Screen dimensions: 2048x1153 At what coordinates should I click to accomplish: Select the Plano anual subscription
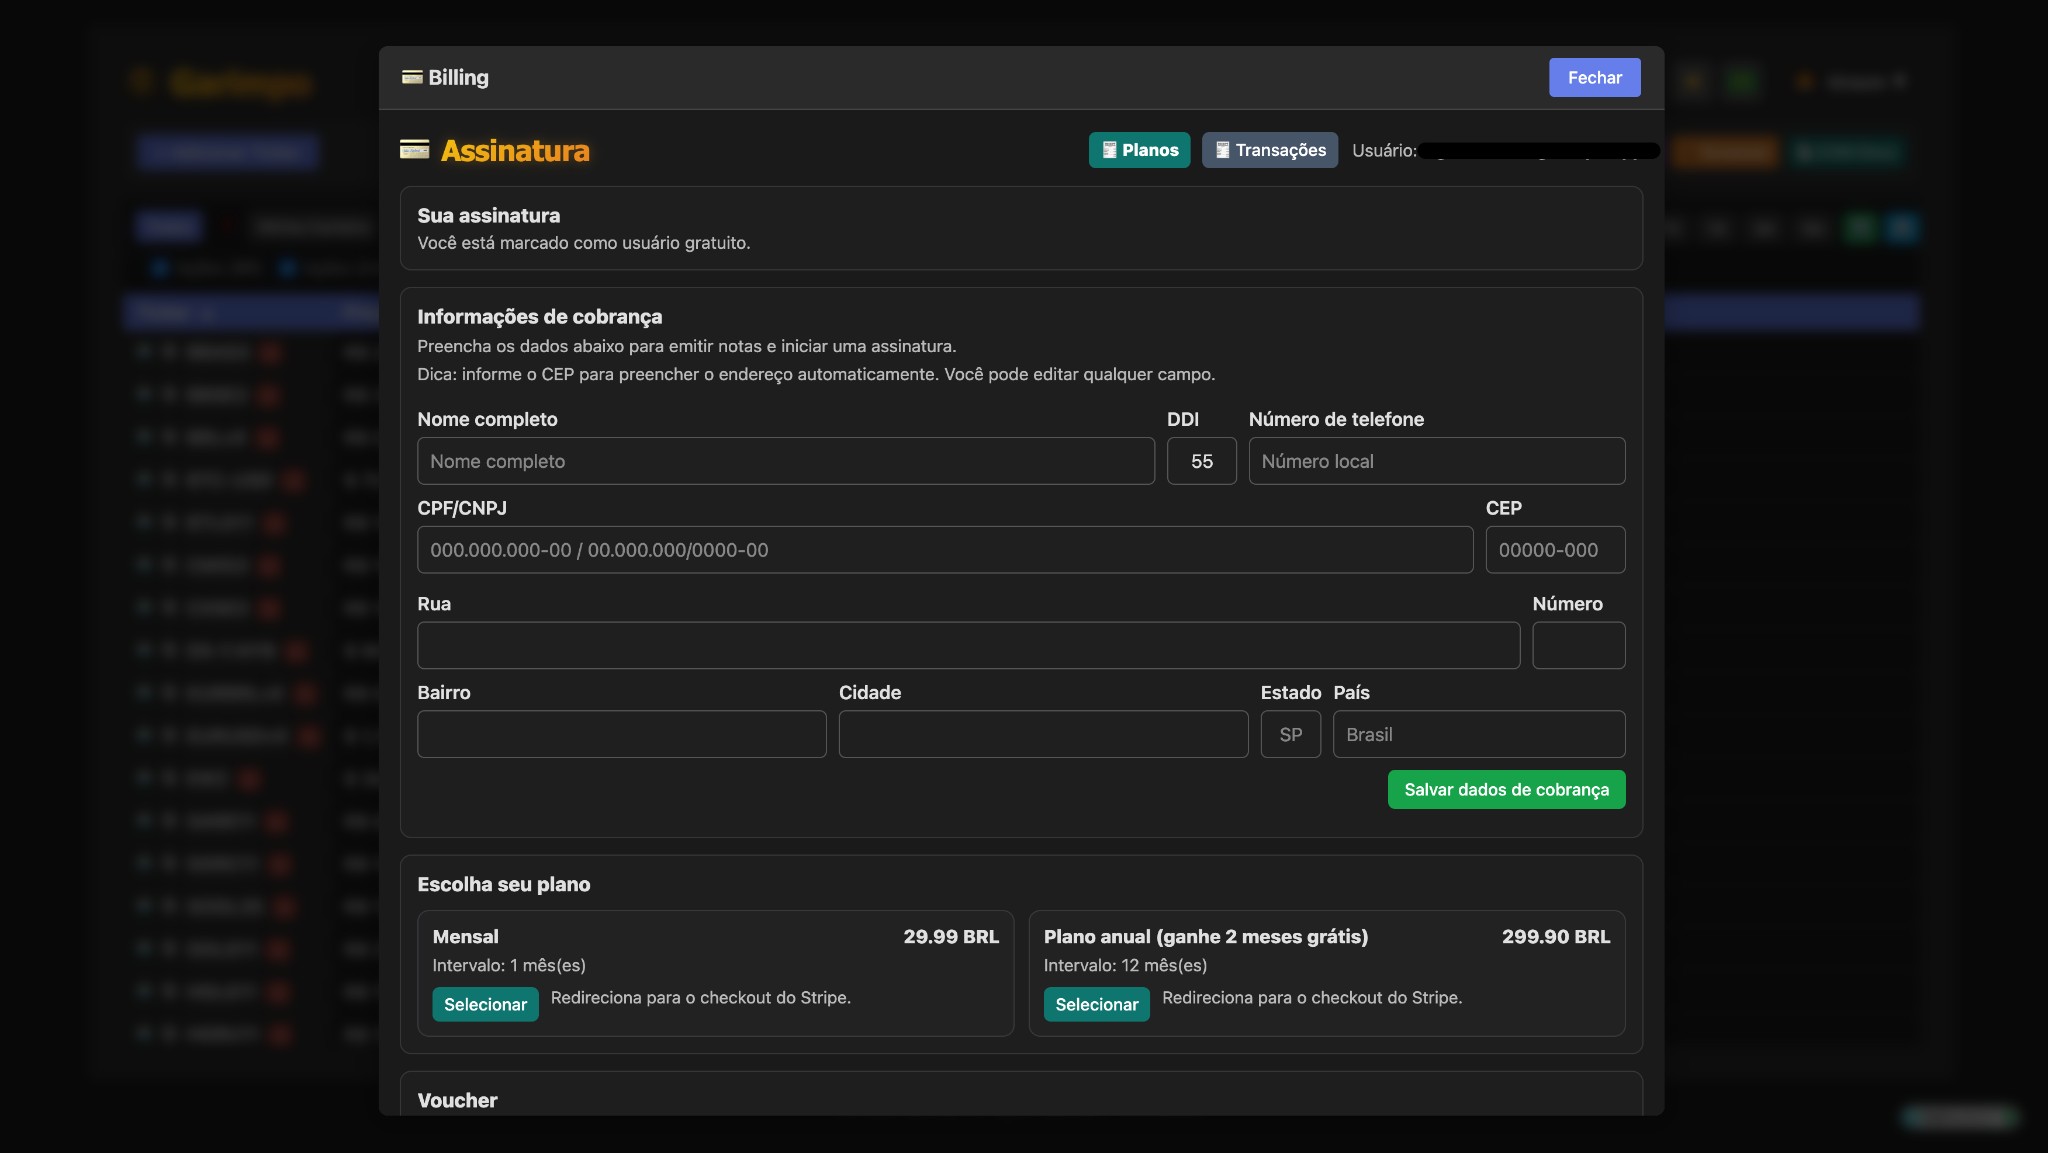1095,1004
